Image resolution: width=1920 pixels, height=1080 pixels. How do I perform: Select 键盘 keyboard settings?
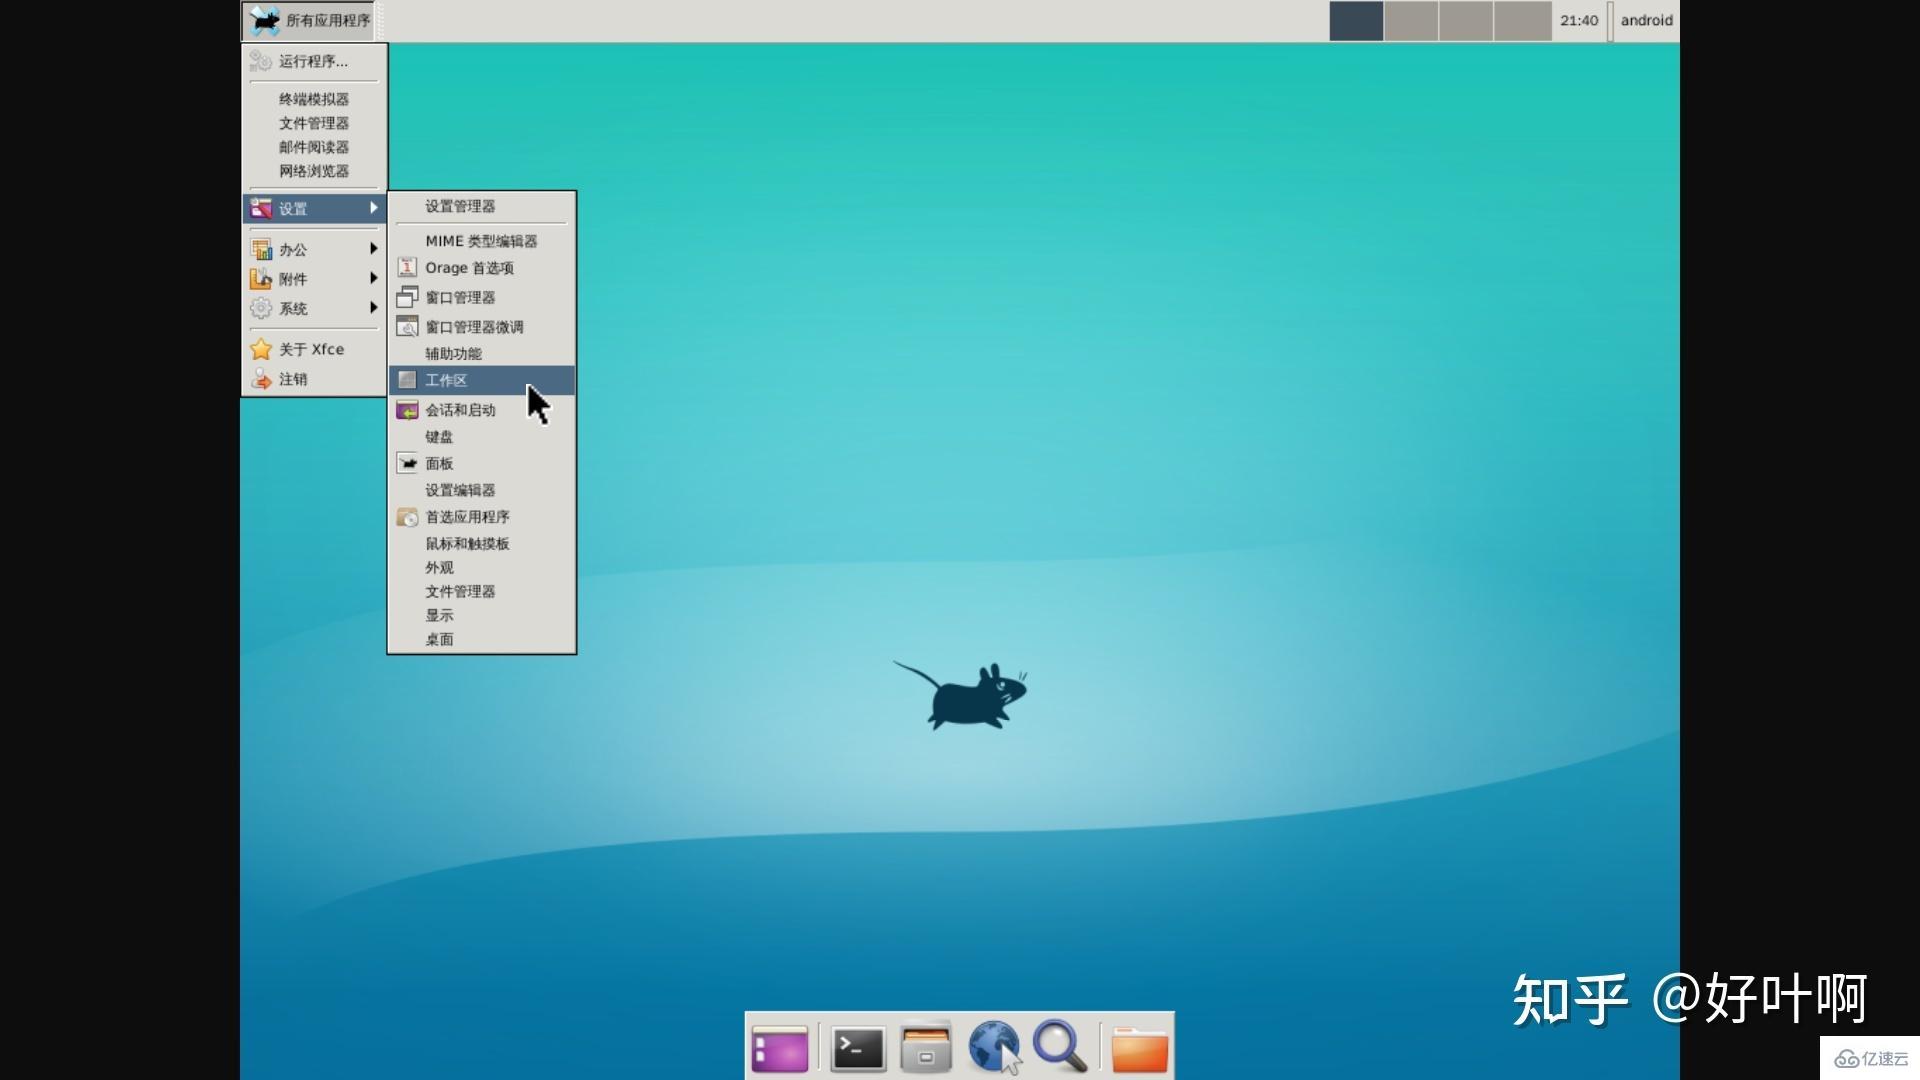438,435
